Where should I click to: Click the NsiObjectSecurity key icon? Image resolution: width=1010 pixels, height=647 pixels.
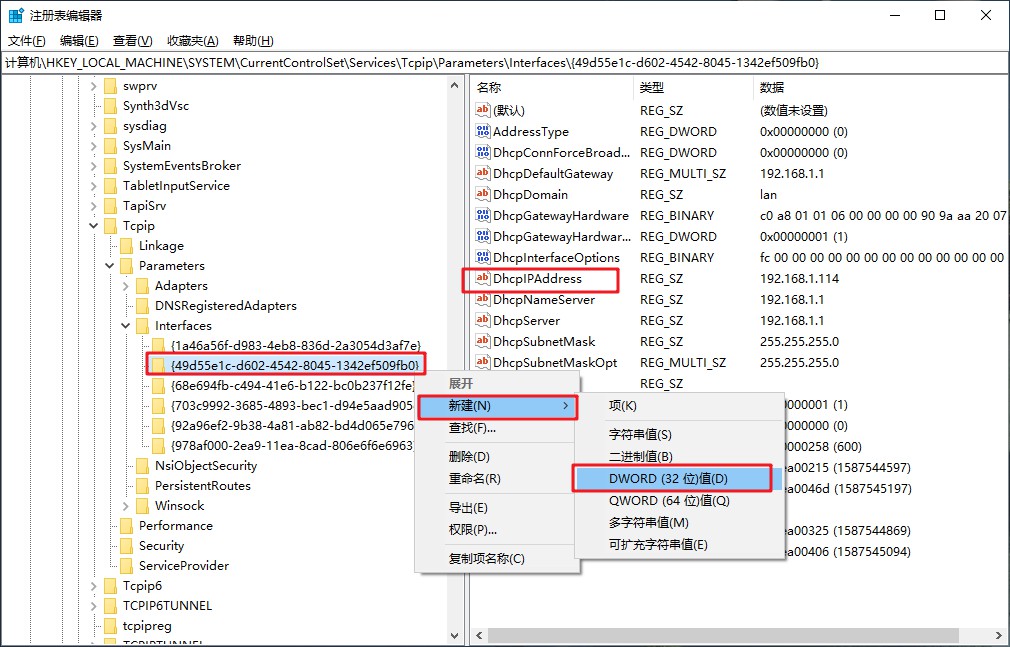[x=141, y=465]
